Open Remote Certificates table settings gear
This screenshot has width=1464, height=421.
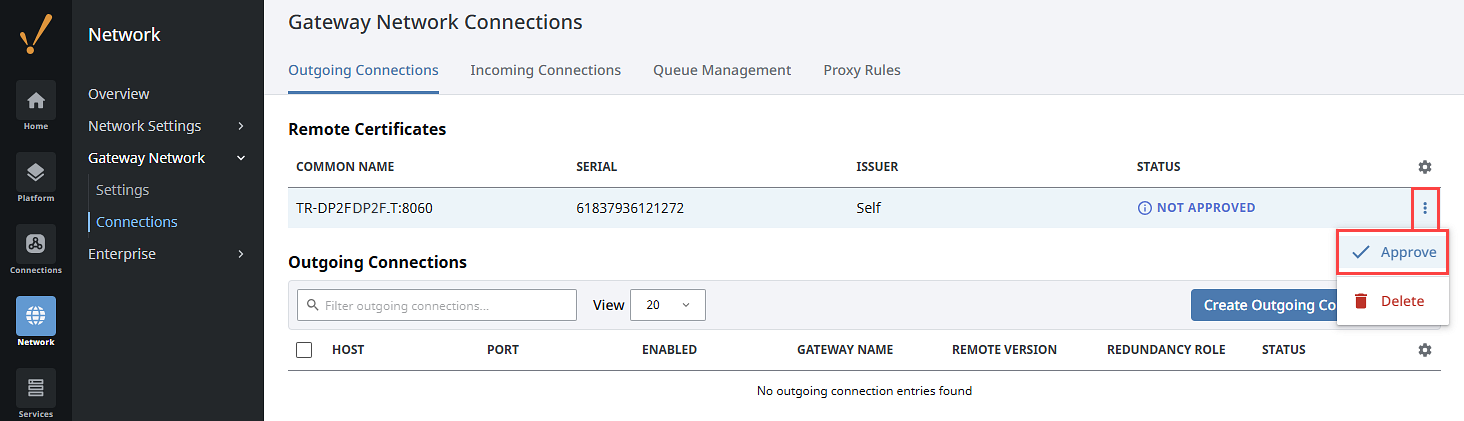1425,167
